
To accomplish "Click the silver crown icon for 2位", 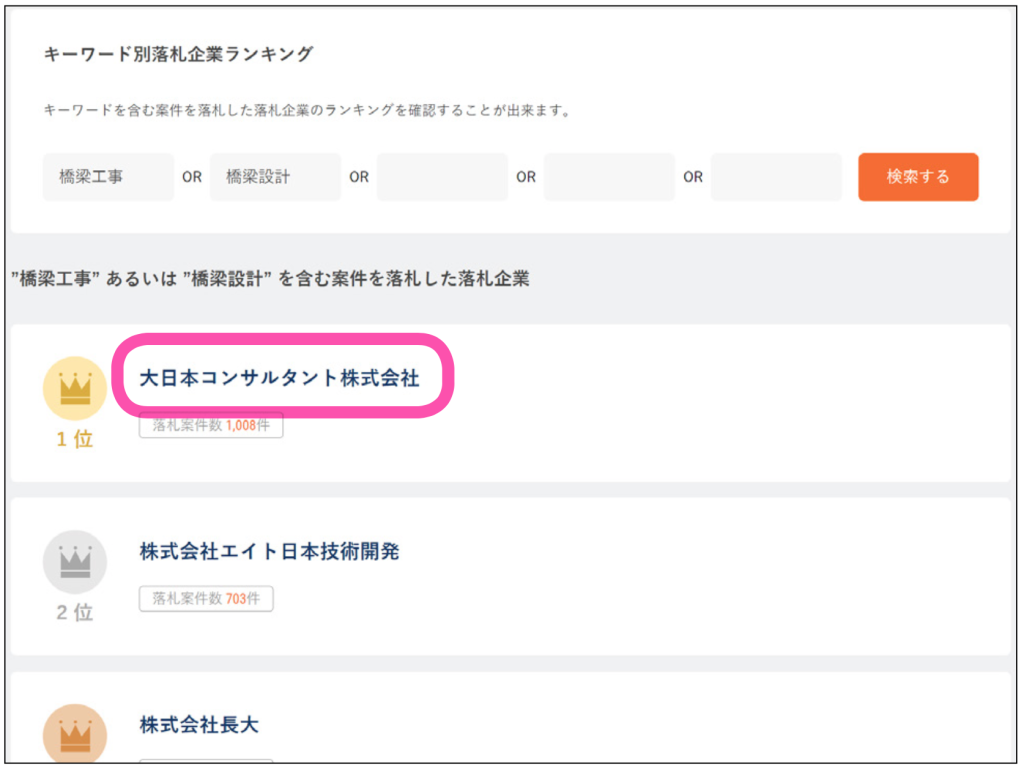I will [75, 562].
